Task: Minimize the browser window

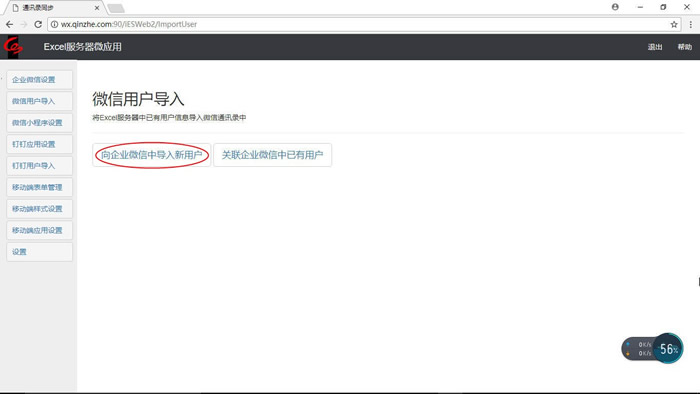Action: [640, 7]
